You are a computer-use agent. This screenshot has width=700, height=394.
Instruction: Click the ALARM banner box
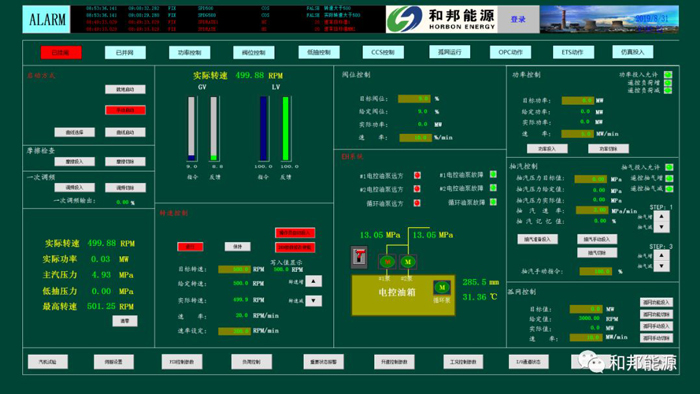(46, 19)
